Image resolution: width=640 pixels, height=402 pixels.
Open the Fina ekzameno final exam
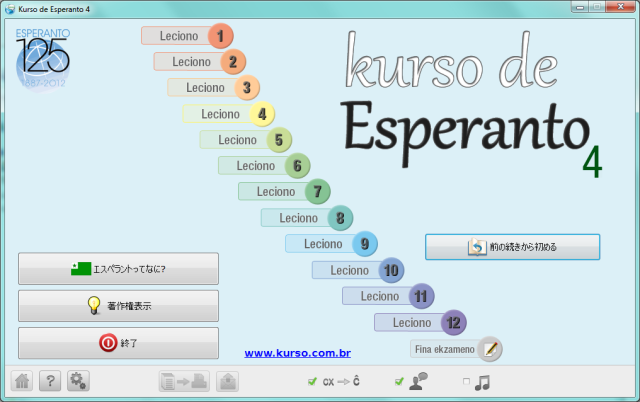tap(445, 349)
